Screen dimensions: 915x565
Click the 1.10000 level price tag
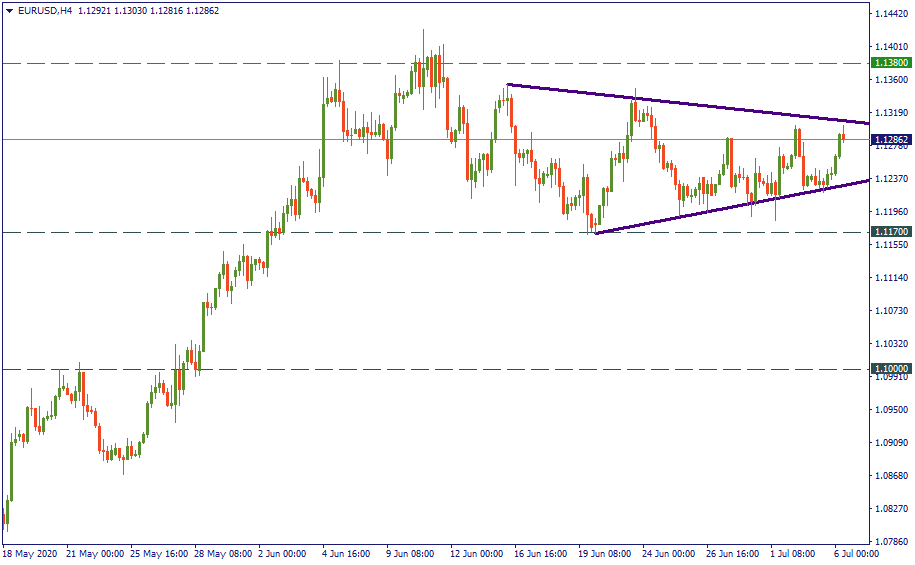(x=891, y=369)
